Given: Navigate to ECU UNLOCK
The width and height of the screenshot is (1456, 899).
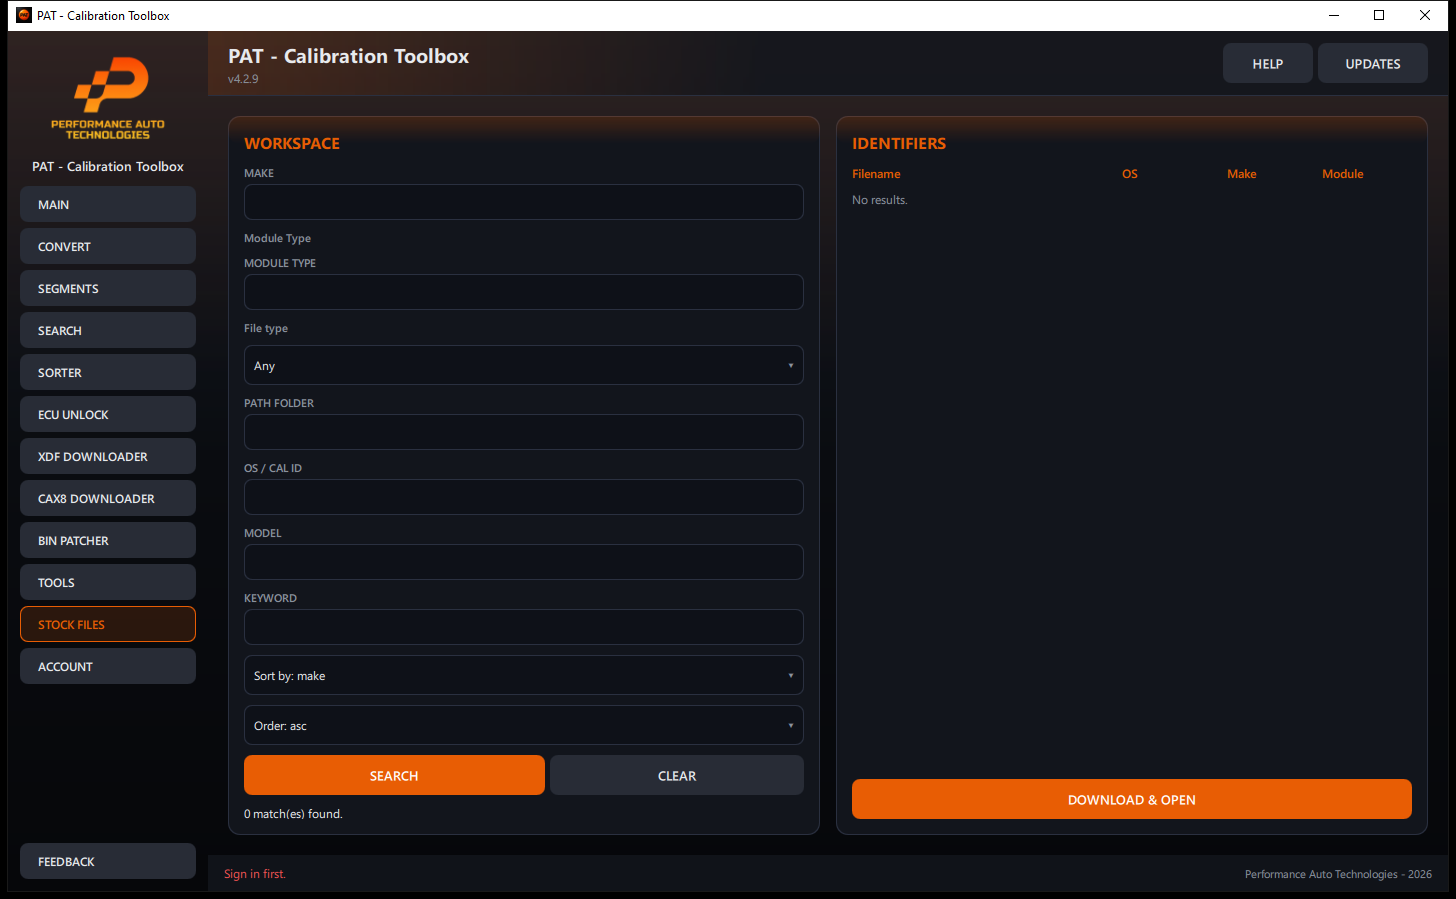Looking at the screenshot, I should 108,414.
